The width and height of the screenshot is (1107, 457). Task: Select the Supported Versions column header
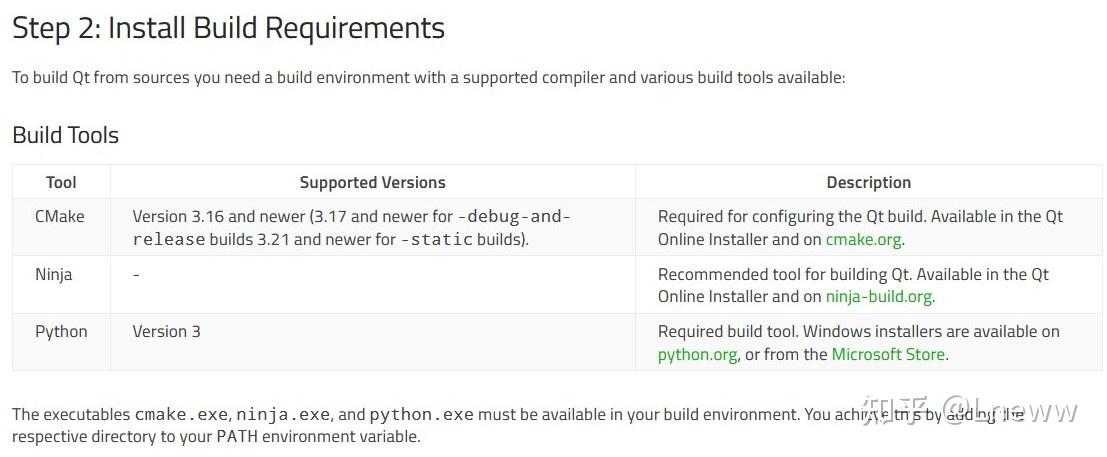(372, 182)
